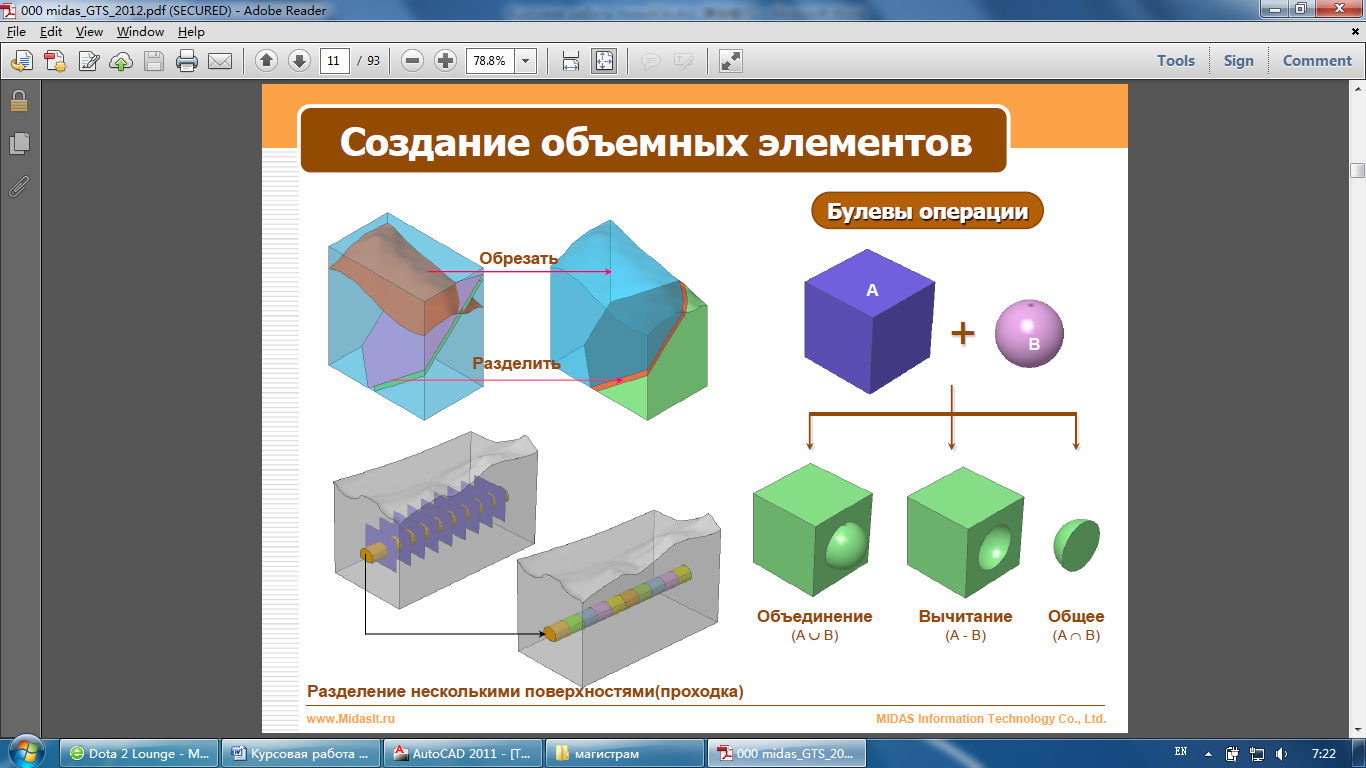Toggle fit one full page mode
Screen dimensions: 1366x768
coord(604,61)
